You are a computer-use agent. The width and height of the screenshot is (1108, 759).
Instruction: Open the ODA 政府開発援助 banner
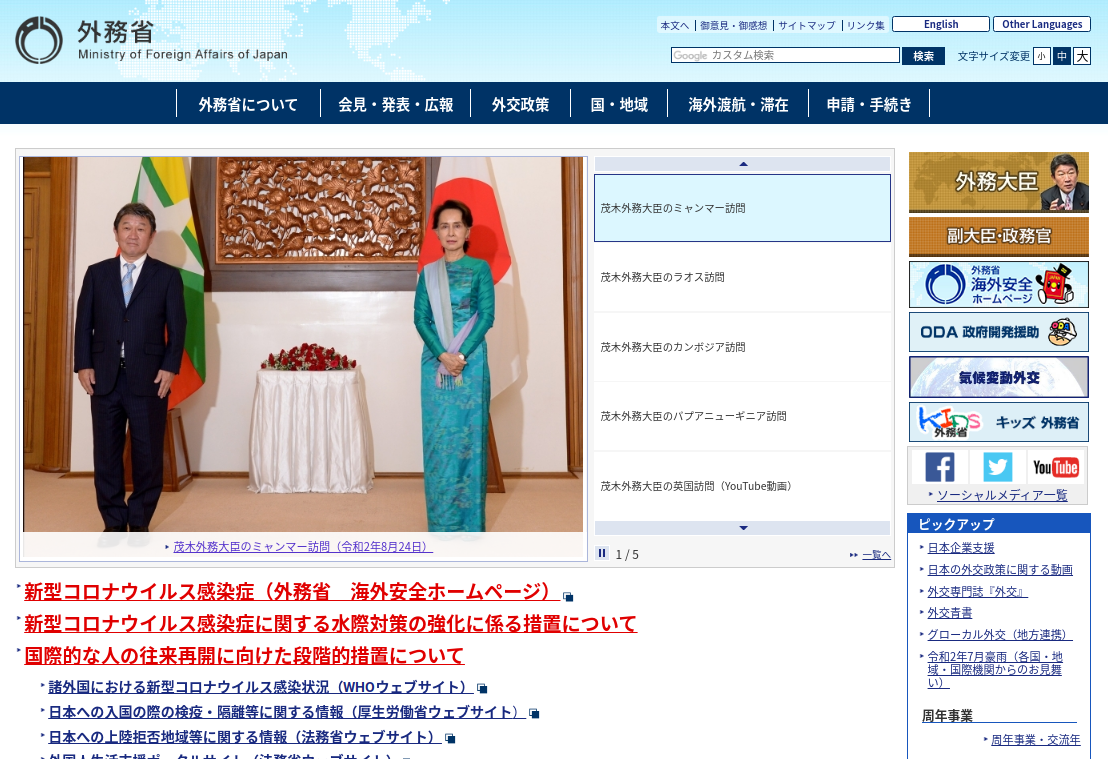(x=998, y=331)
